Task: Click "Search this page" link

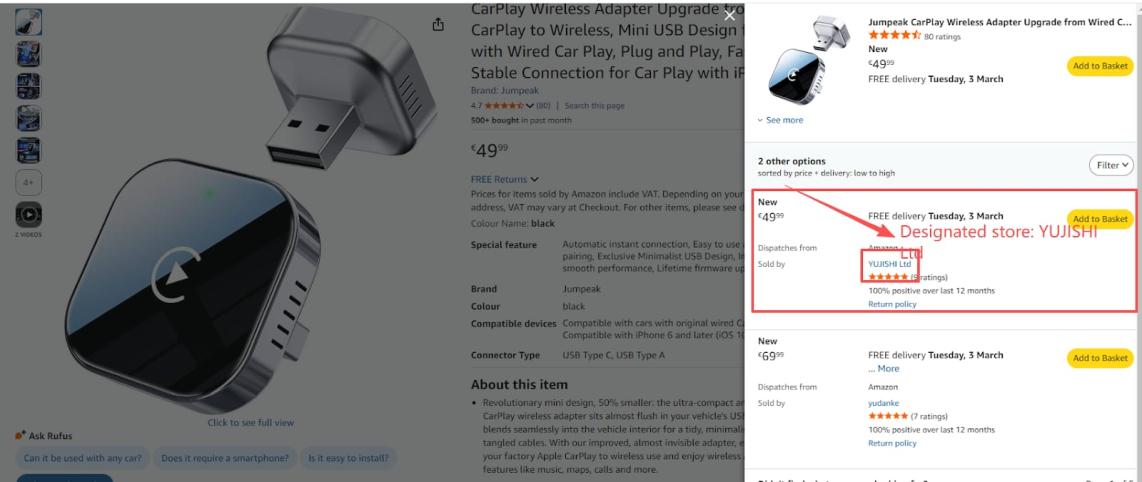Action: click(595, 105)
